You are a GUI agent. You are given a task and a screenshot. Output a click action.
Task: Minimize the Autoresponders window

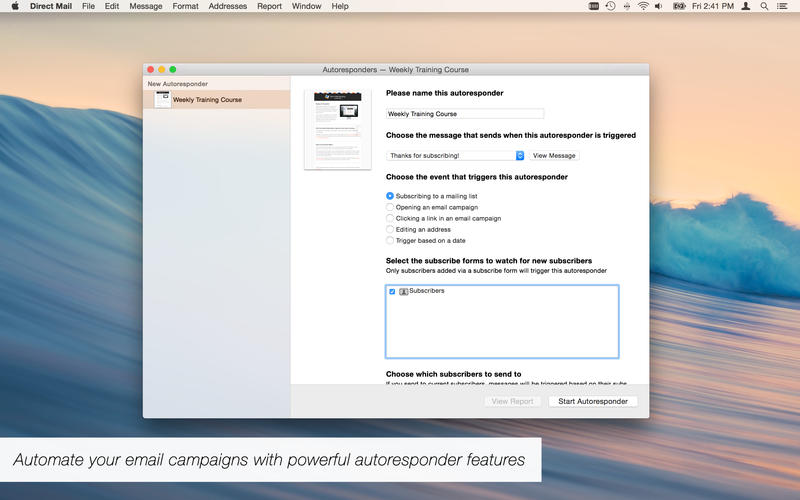coord(162,69)
